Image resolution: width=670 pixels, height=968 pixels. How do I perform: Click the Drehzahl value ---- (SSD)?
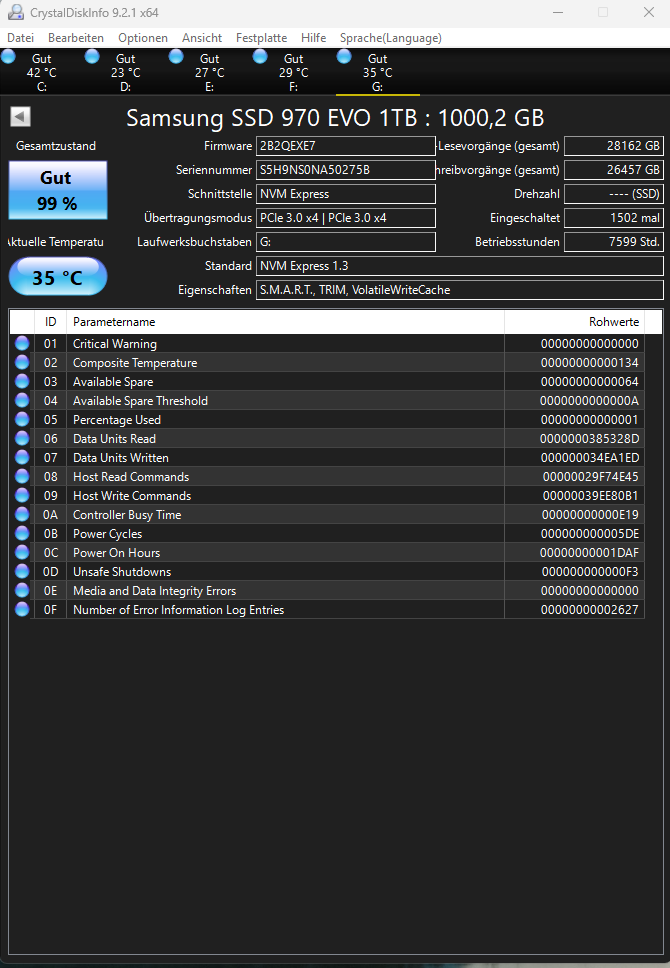(x=614, y=194)
